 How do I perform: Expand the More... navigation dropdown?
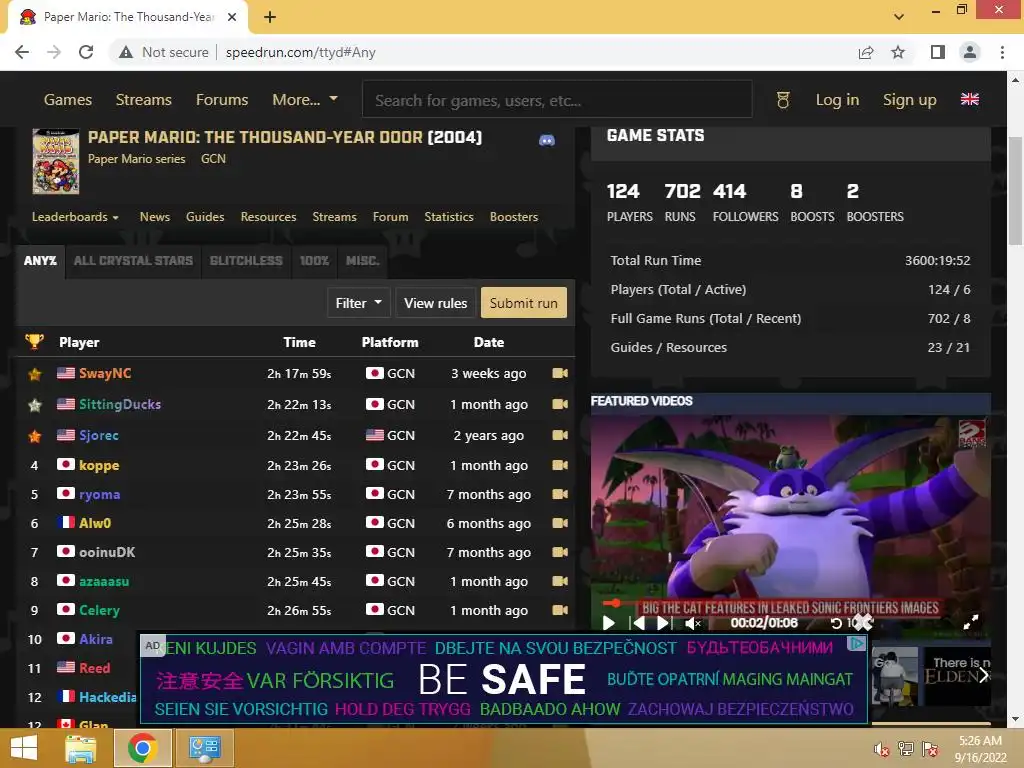pyautogui.click(x=305, y=99)
